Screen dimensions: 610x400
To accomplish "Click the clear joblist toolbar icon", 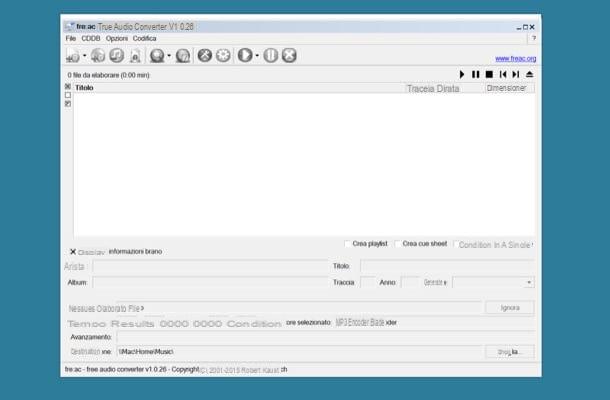I will point(135,56).
